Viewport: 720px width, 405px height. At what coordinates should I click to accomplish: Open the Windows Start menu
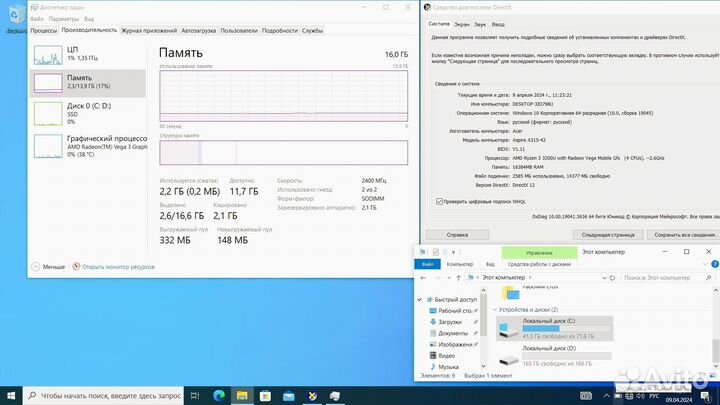11,395
